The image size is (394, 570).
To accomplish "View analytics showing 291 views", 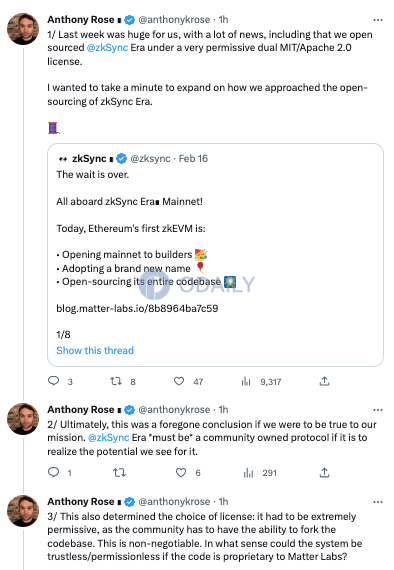I will point(249,473).
